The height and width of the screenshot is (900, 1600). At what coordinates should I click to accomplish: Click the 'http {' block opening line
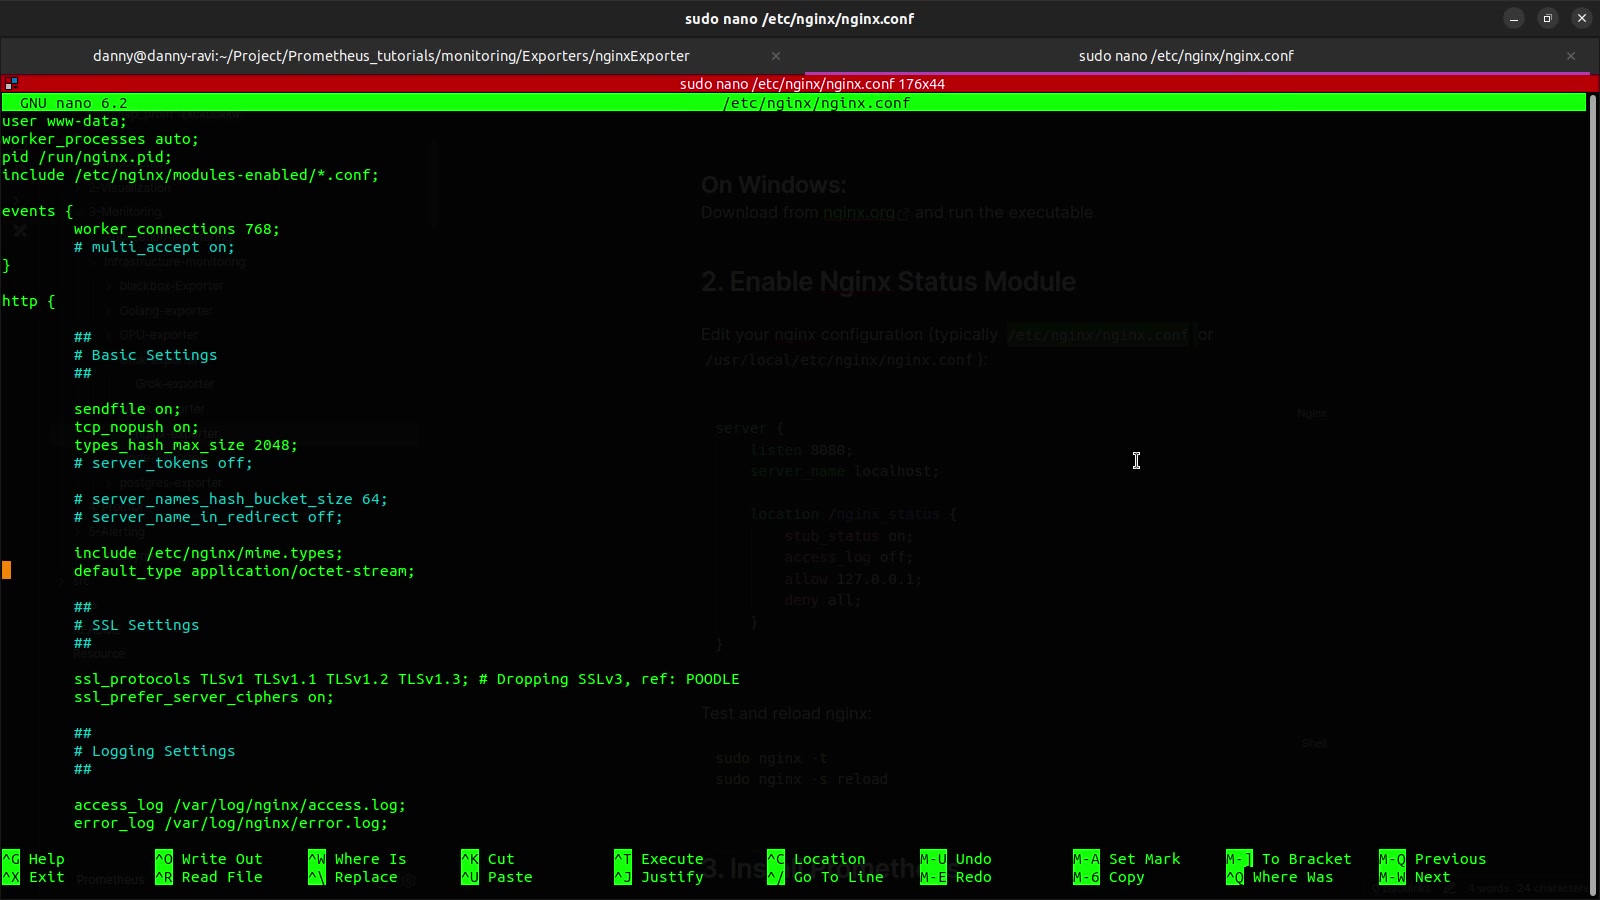[x=29, y=301]
